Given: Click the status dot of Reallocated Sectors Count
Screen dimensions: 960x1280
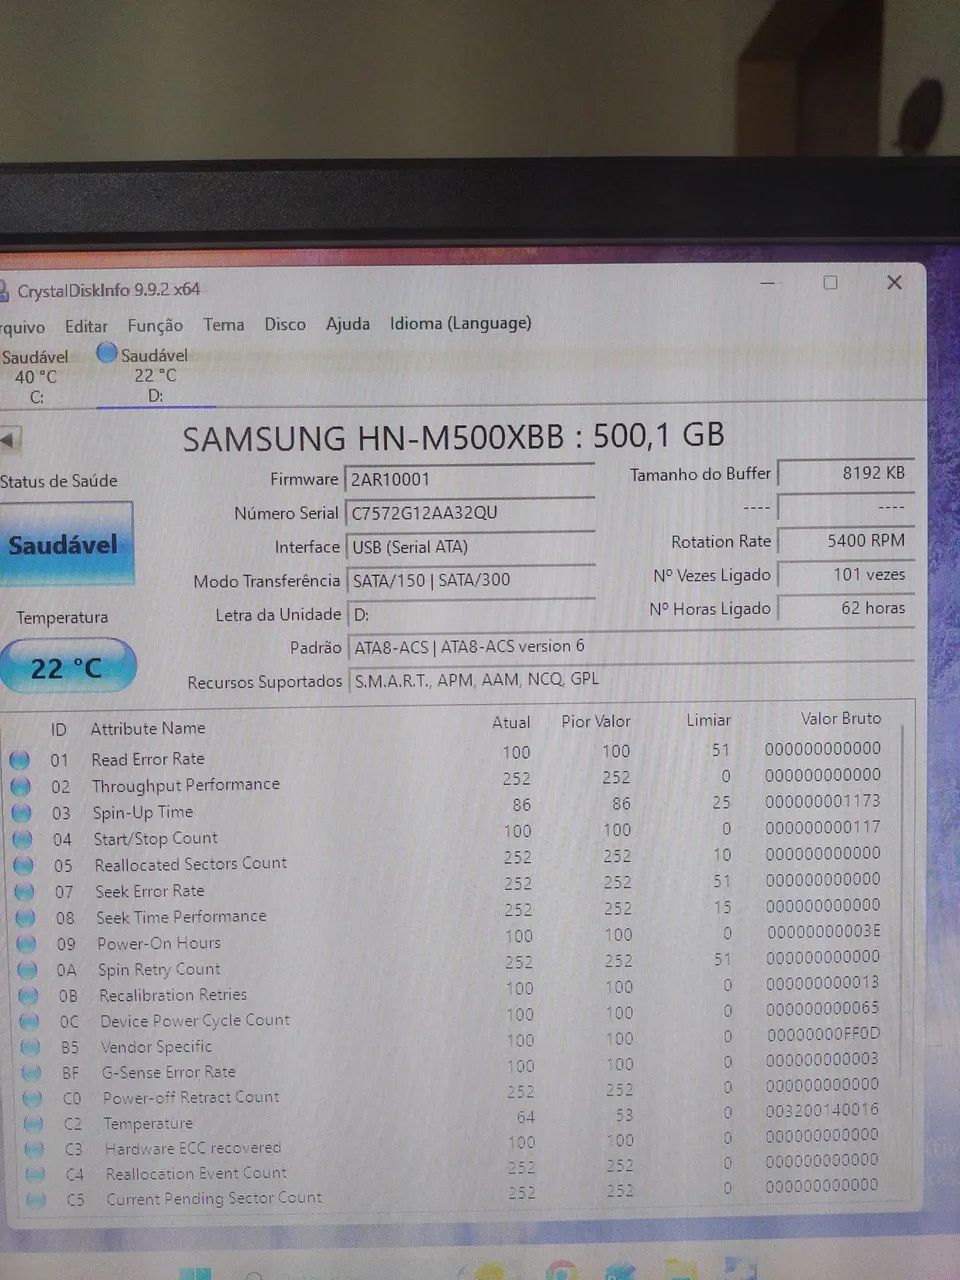Looking at the screenshot, I should 23,865.
